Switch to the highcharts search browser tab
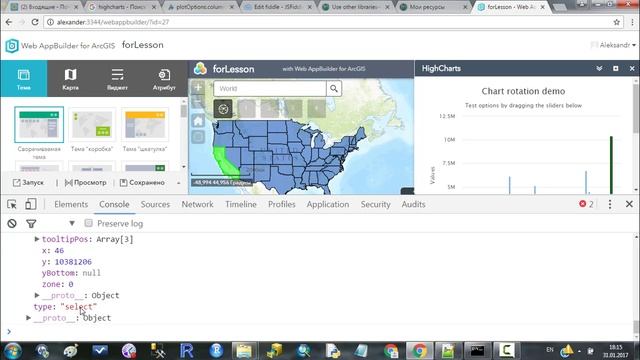Viewport: 640px width, 360px height. tap(121, 7)
